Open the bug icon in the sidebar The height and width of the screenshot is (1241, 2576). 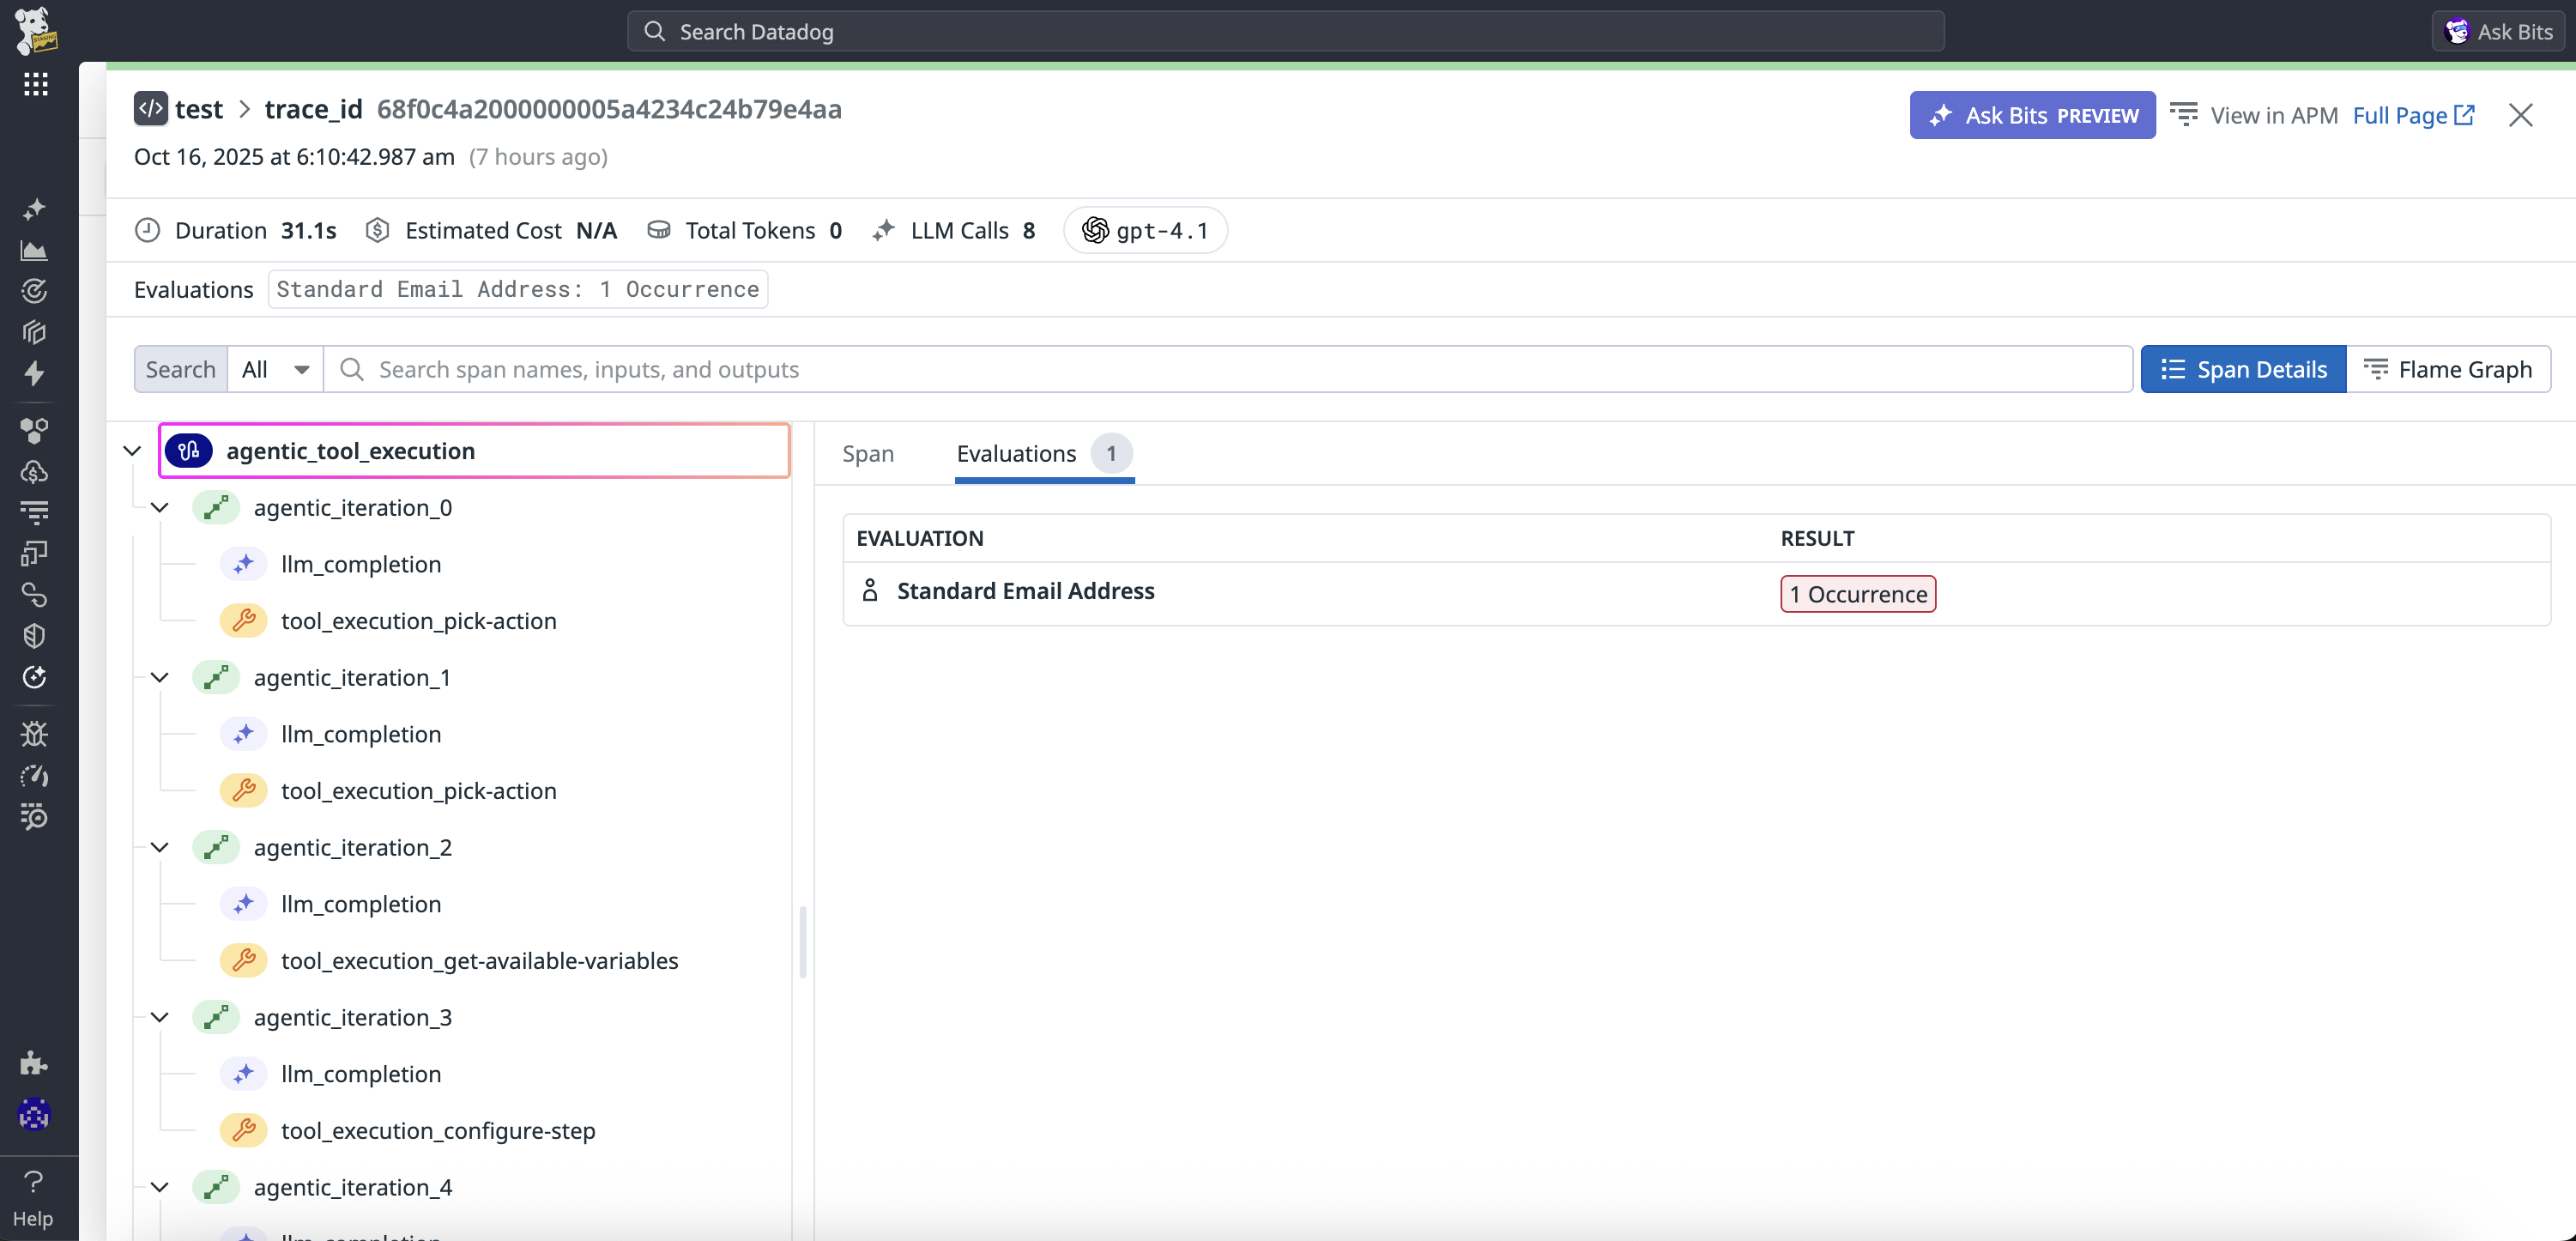click(34, 734)
